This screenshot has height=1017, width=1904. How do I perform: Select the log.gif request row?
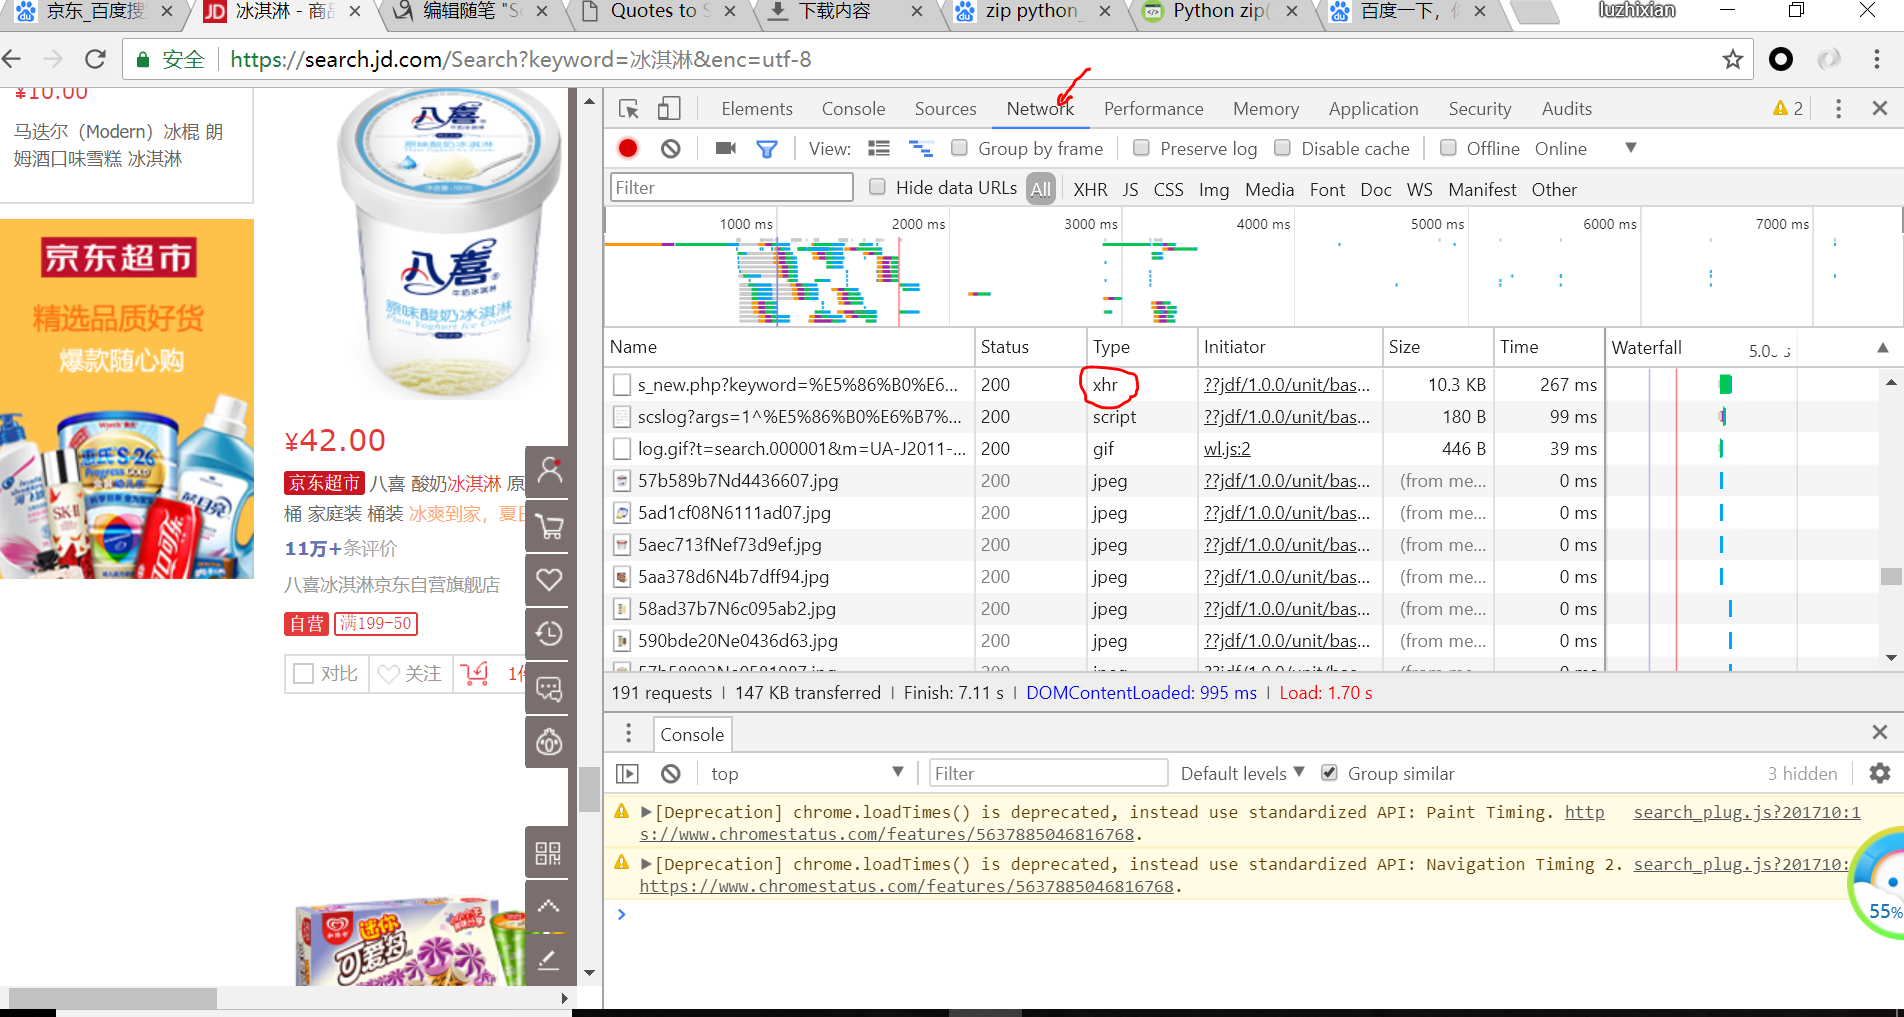click(x=1104, y=448)
